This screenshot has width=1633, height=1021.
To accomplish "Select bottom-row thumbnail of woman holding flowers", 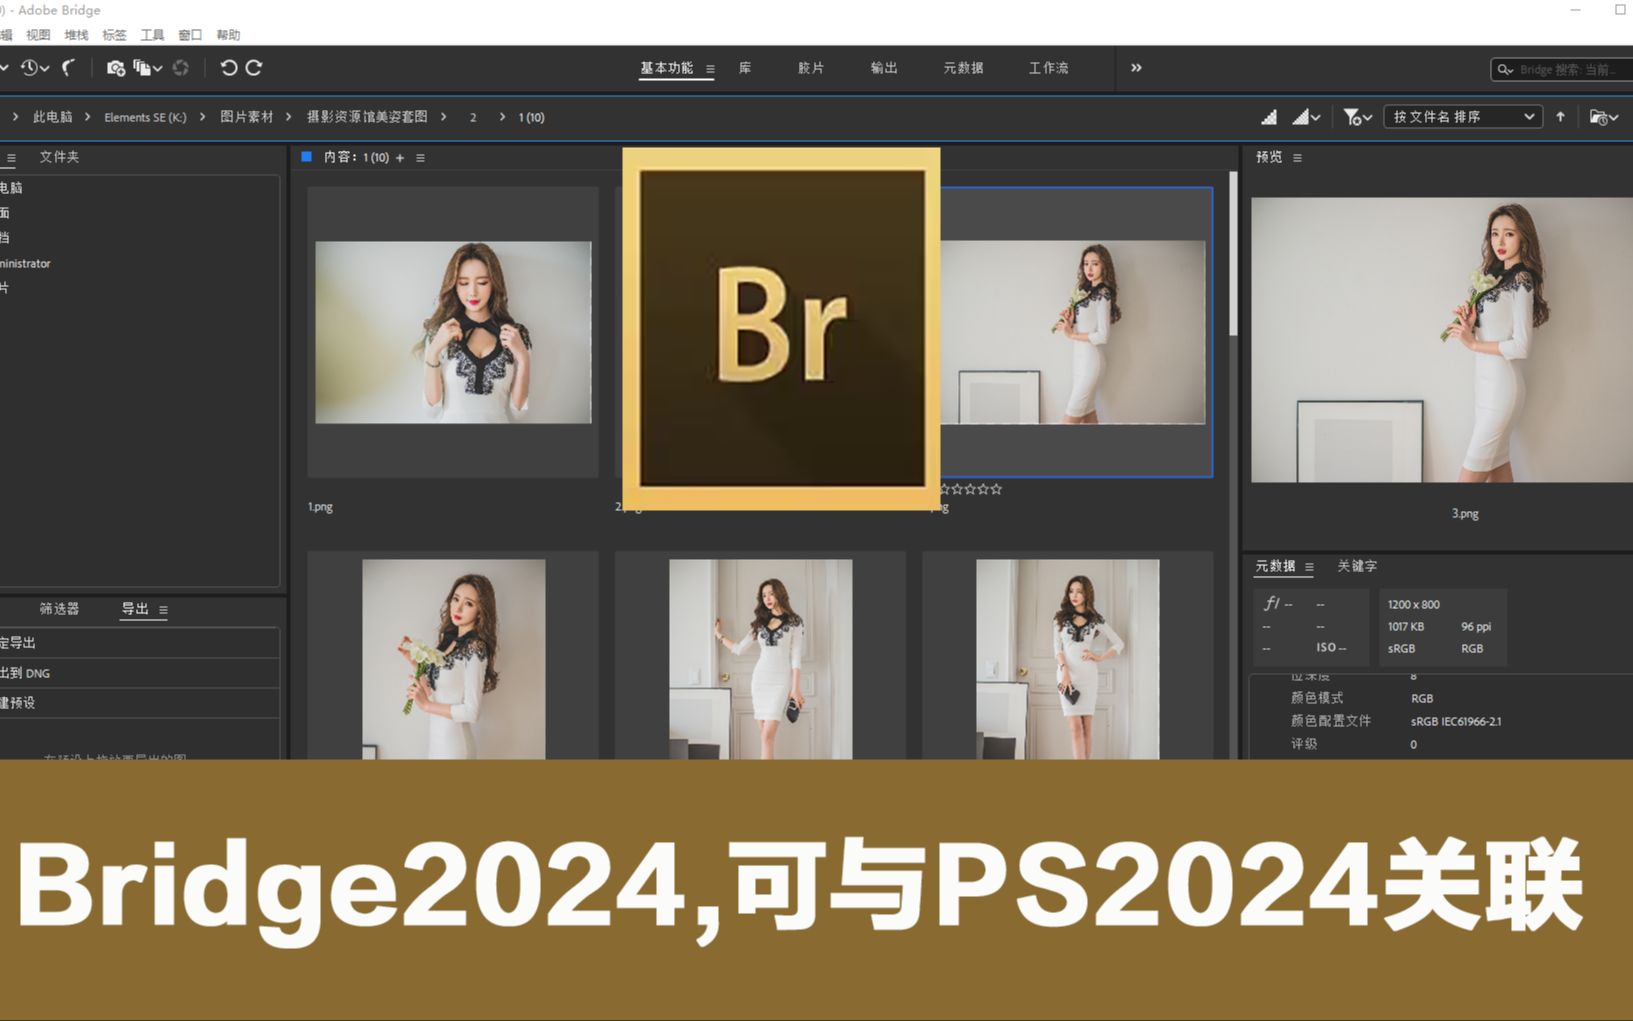I will 454,658.
